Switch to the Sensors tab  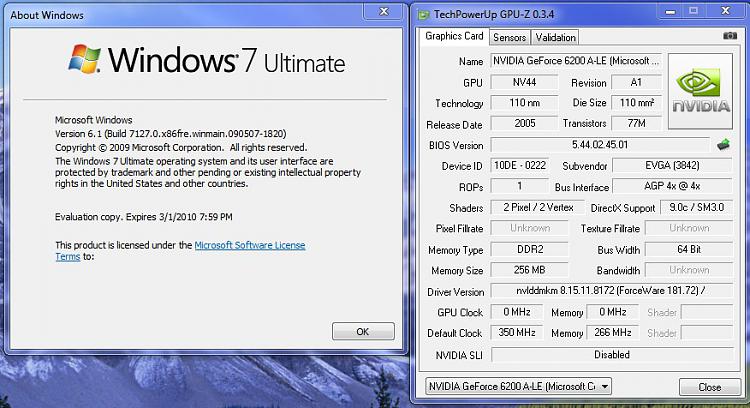[509, 37]
